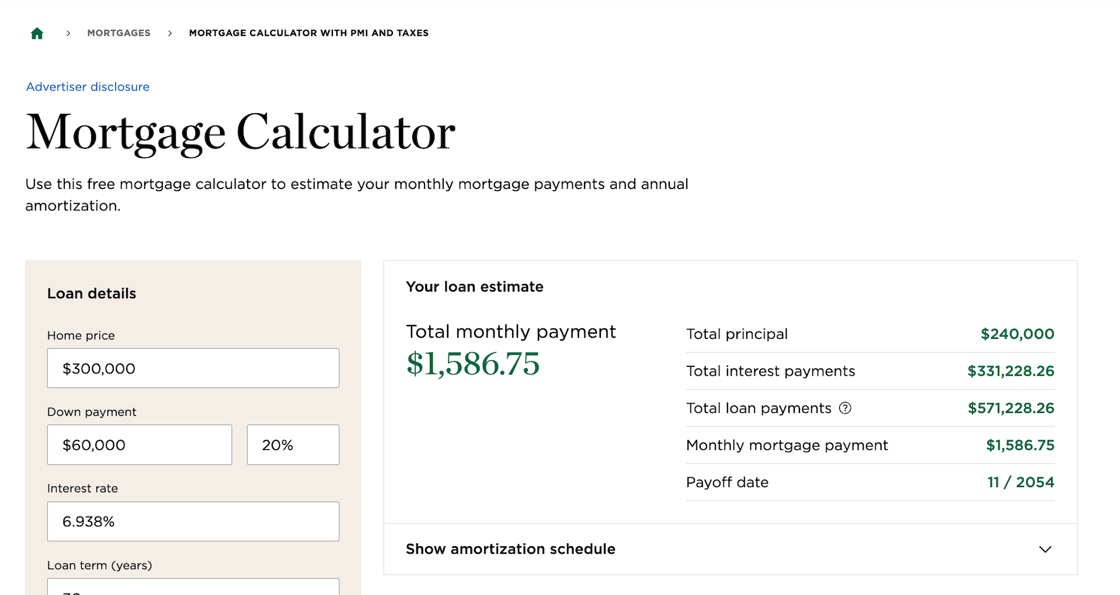Open the MORTGAGES breadcrumb link
This screenshot has height=595, width=1120.
click(119, 33)
